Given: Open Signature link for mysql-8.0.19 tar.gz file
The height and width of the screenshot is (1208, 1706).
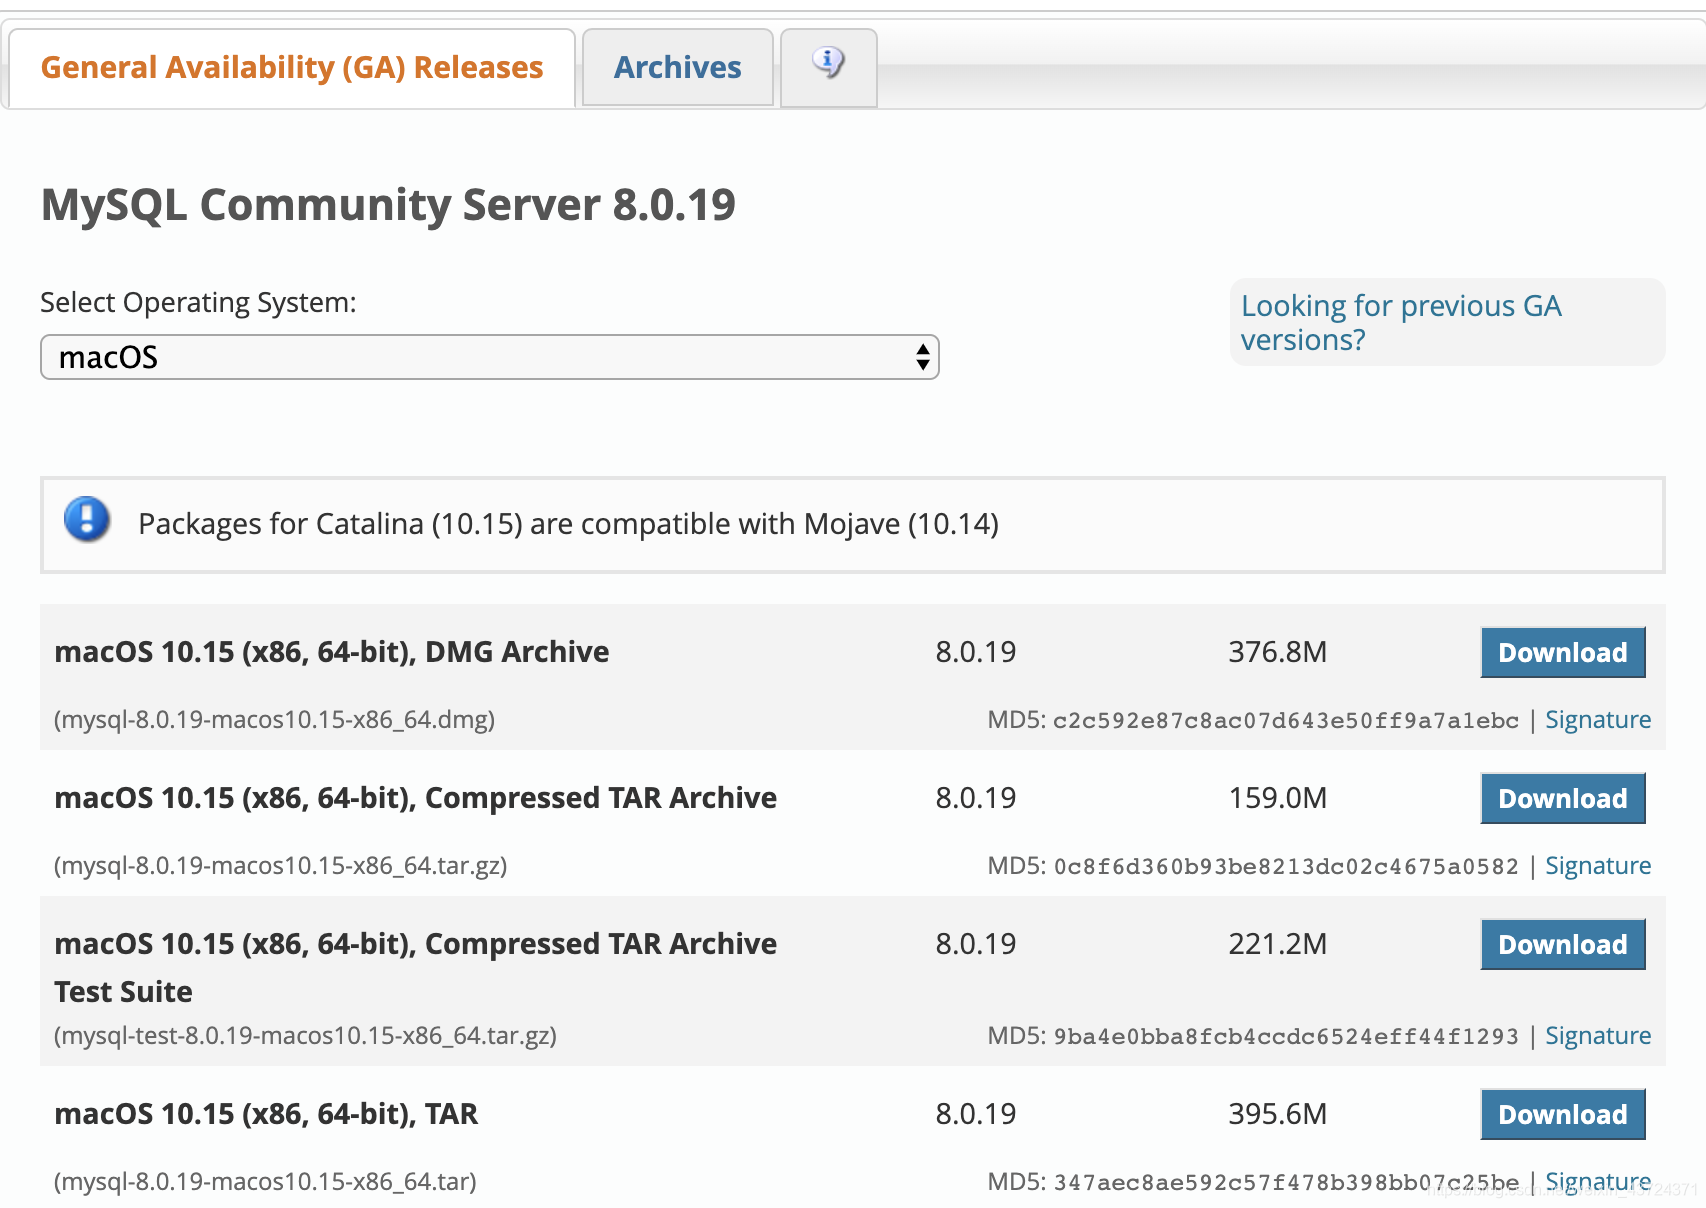Looking at the screenshot, I should [1598, 866].
